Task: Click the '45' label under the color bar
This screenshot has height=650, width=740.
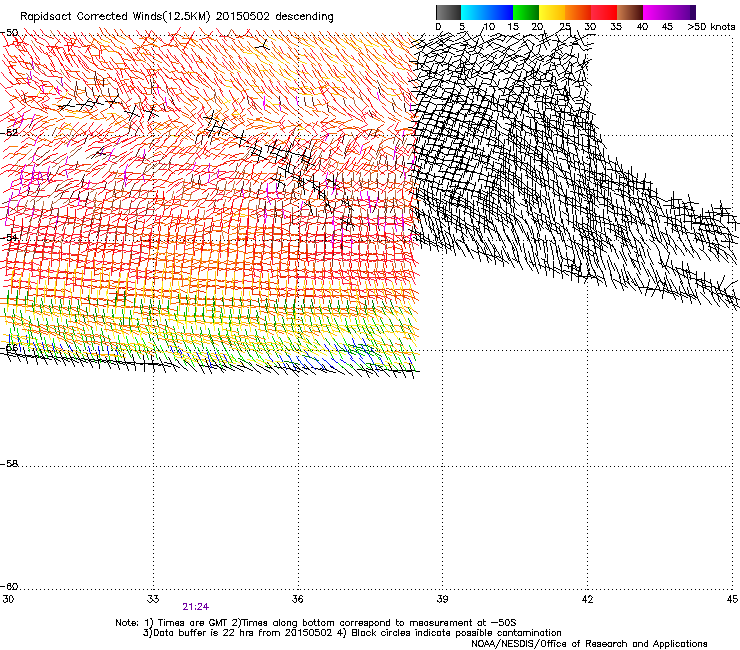Action: [667, 26]
